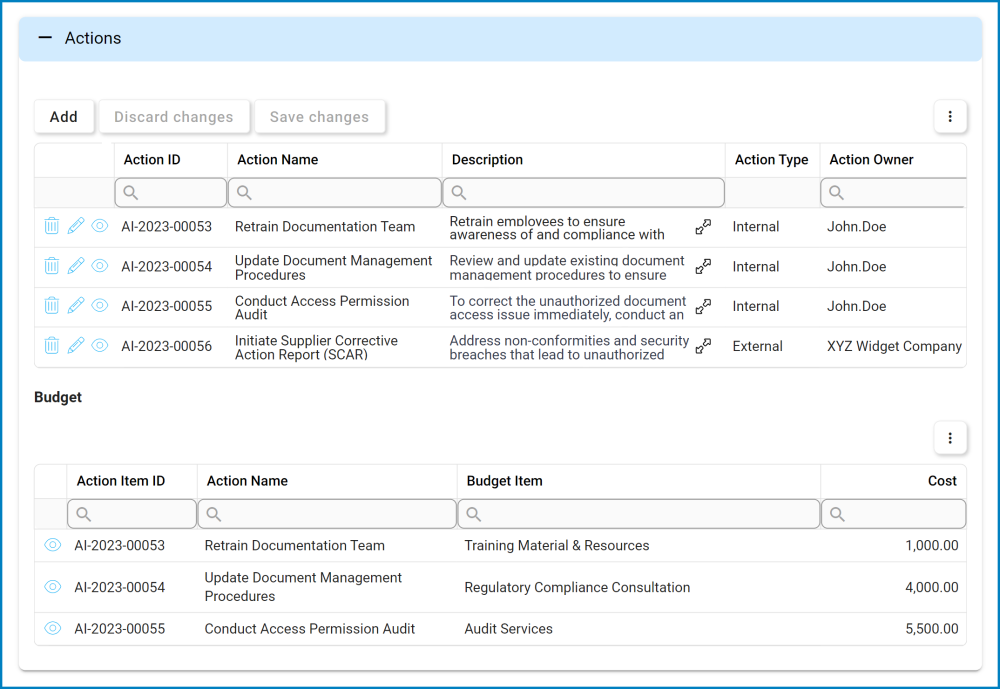Image resolution: width=1000 pixels, height=689 pixels.
Task: Expand description of action AI-2023-00056
Action: tap(703, 346)
